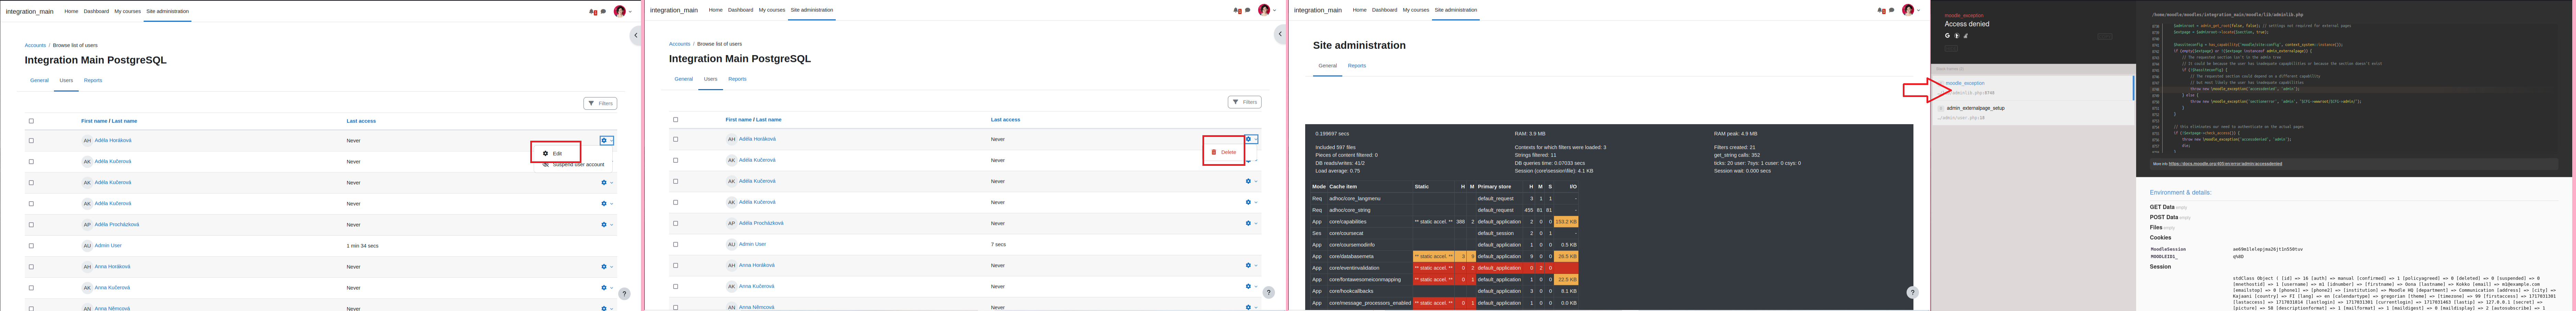The image size is (2576, 311).
Task: Click the AH avatar badge of Adéla Horáková in the Edit-menu window
Action: click(87, 141)
